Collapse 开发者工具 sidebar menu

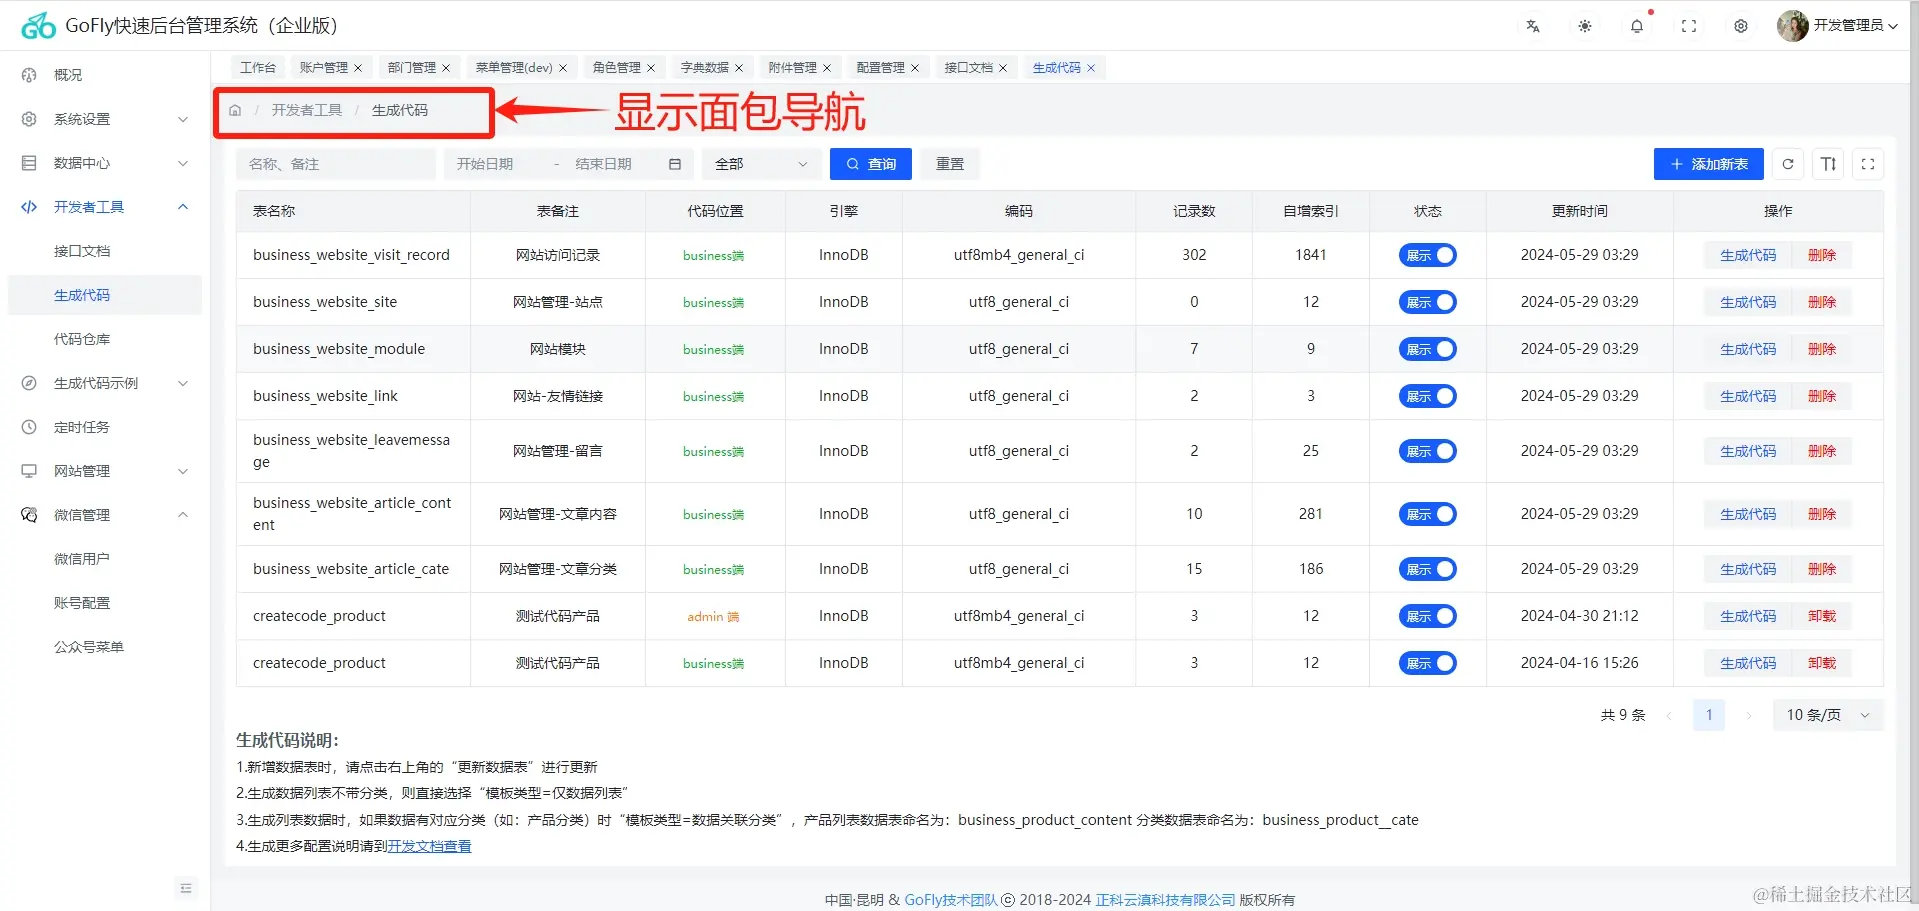point(105,207)
